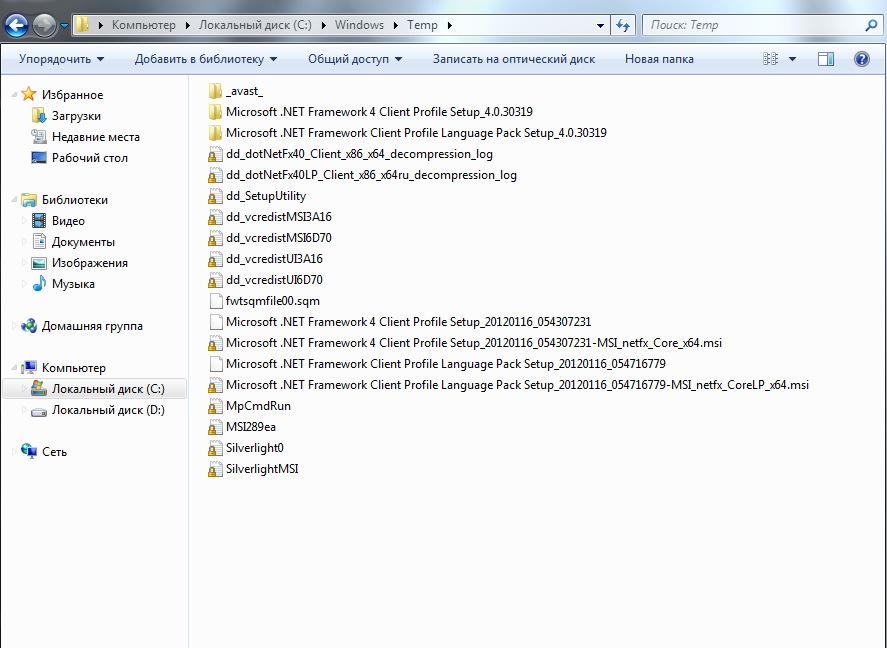Open the _avast_ folder
Viewport: 887px width, 648px height.
tap(244, 91)
